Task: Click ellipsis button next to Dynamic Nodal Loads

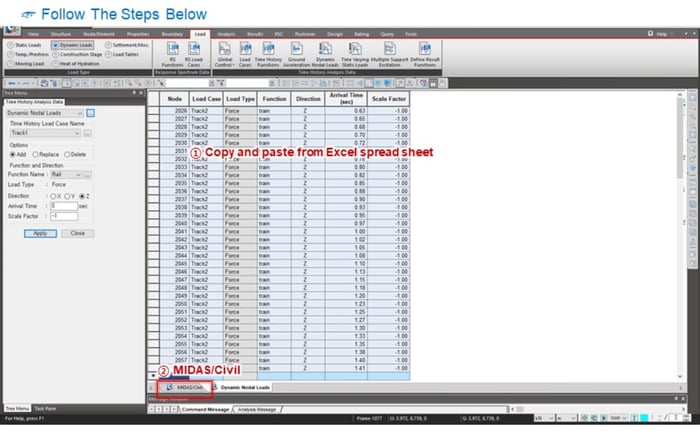Action: pyautogui.click(x=90, y=113)
